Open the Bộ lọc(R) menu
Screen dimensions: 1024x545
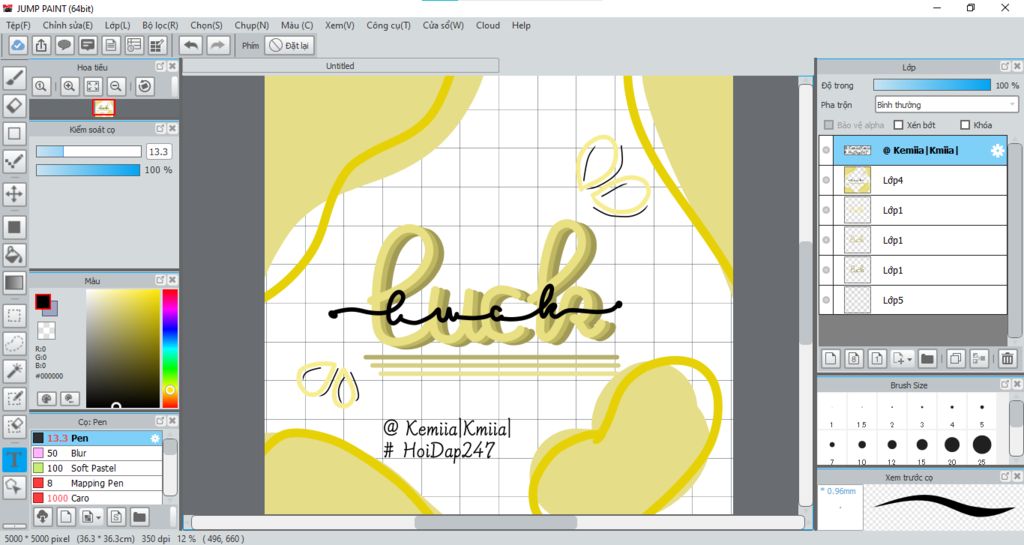click(160, 25)
